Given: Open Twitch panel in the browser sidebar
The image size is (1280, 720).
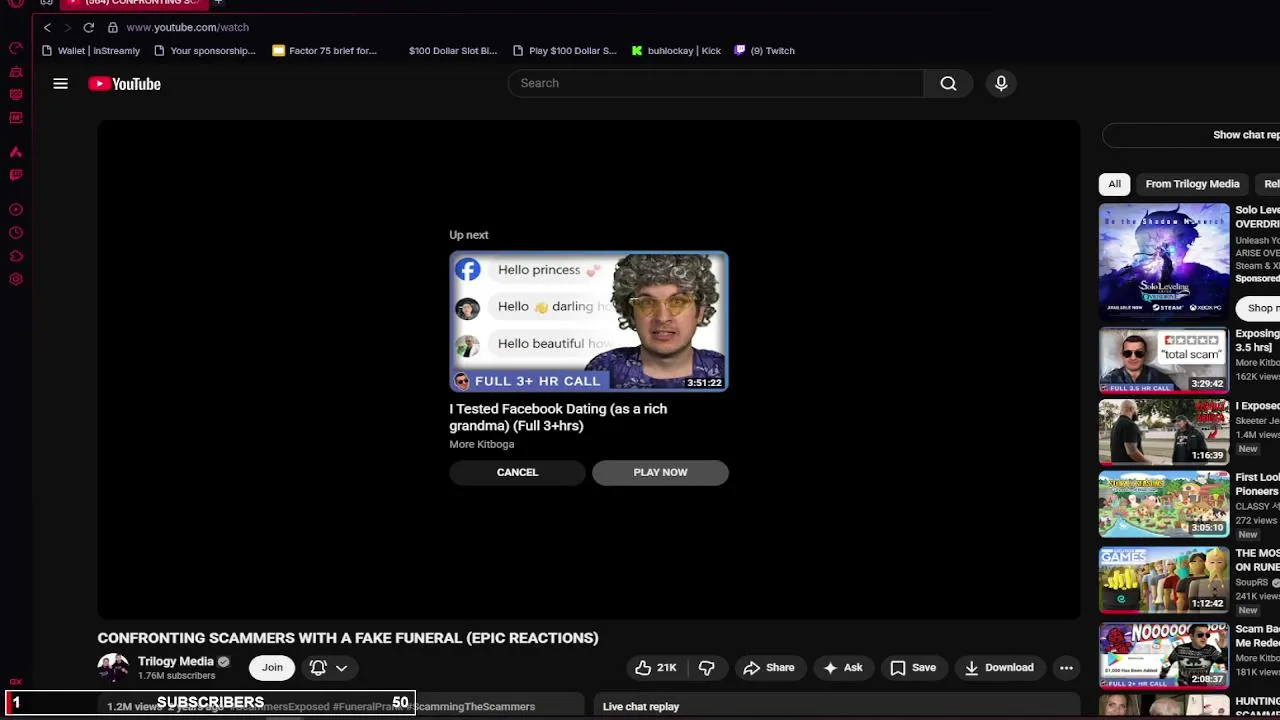Looking at the screenshot, I should point(16,175).
